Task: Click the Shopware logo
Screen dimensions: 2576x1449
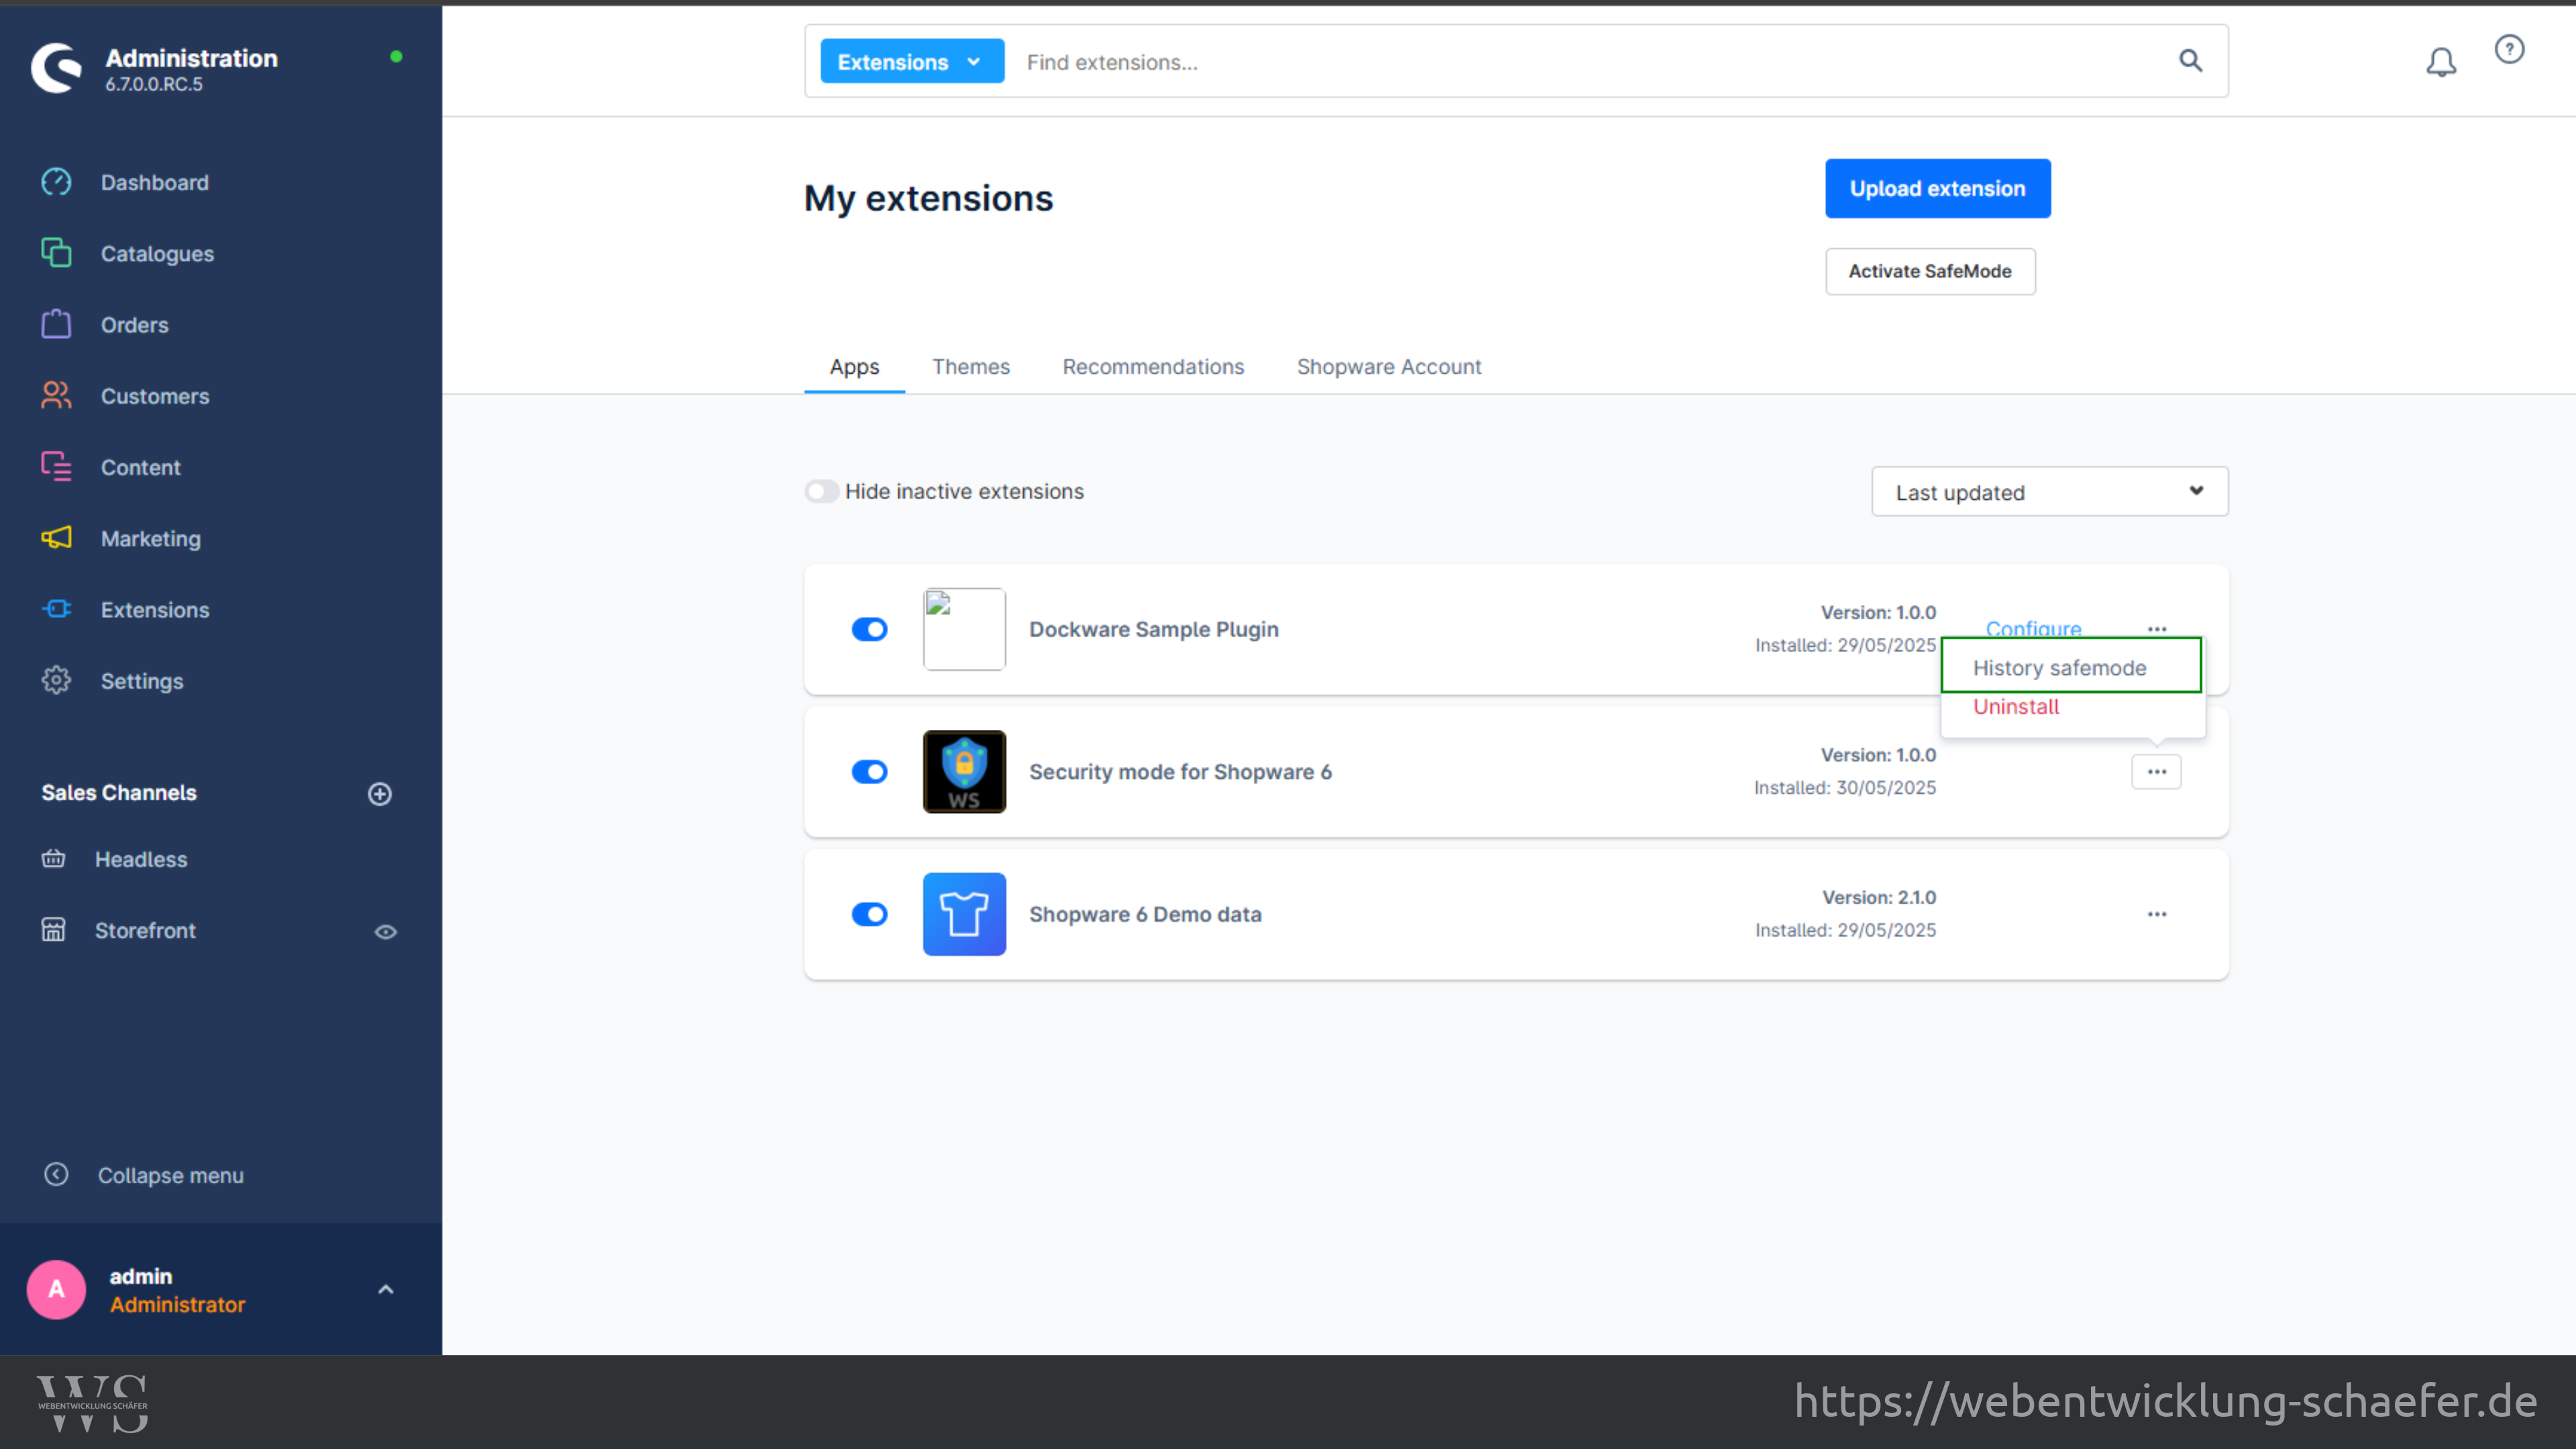Action: point(56,68)
